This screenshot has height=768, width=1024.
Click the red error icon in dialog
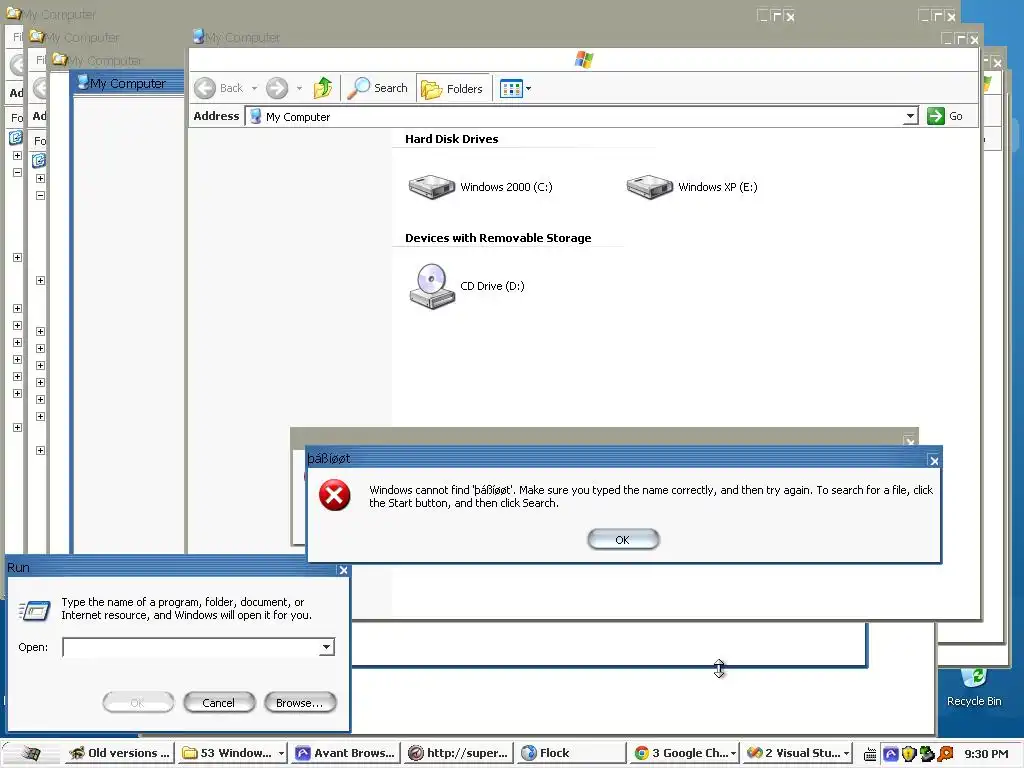point(334,495)
